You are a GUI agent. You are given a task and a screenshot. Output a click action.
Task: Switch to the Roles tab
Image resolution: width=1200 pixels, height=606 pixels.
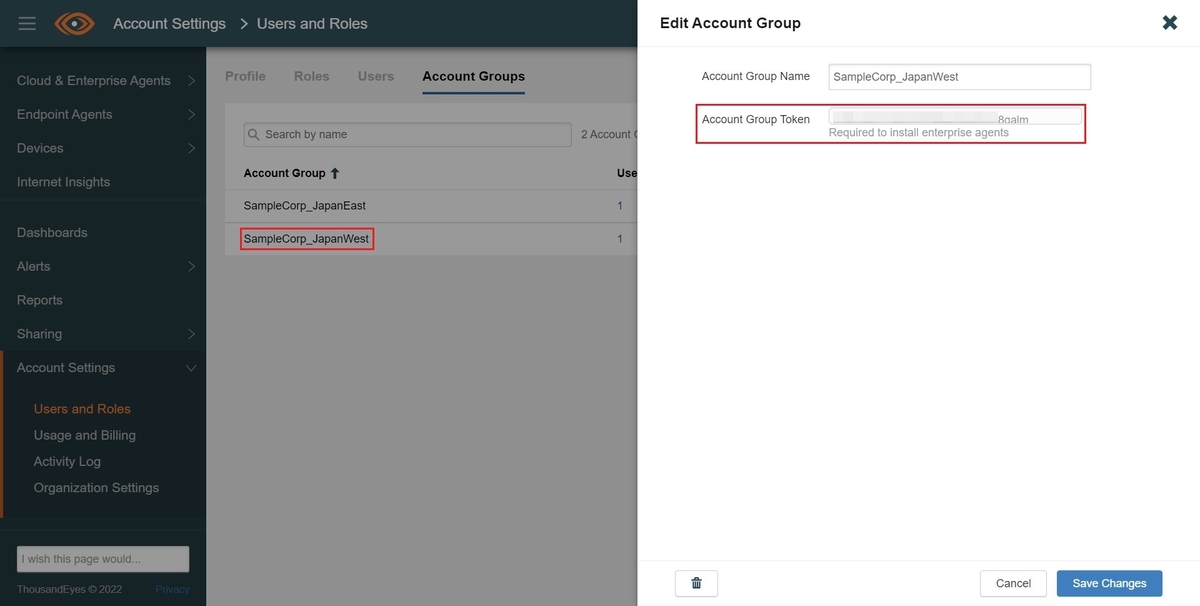[x=311, y=76]
